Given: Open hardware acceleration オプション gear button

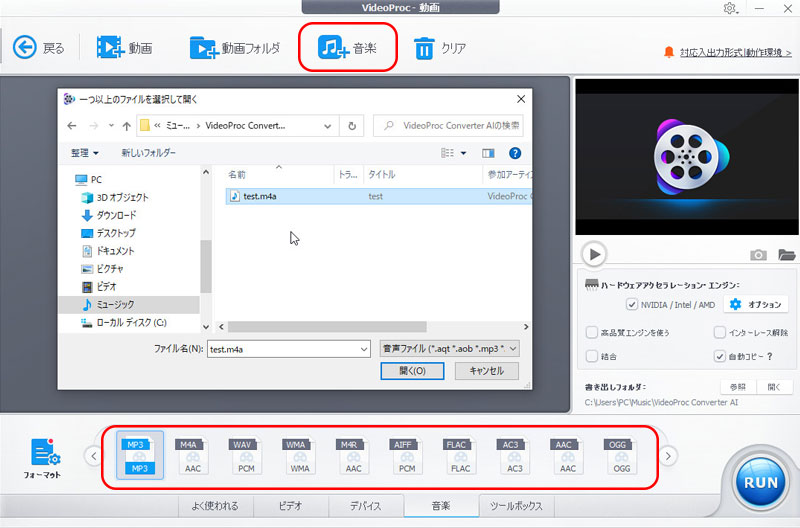Looking at the screenshot, I should 756,305.
